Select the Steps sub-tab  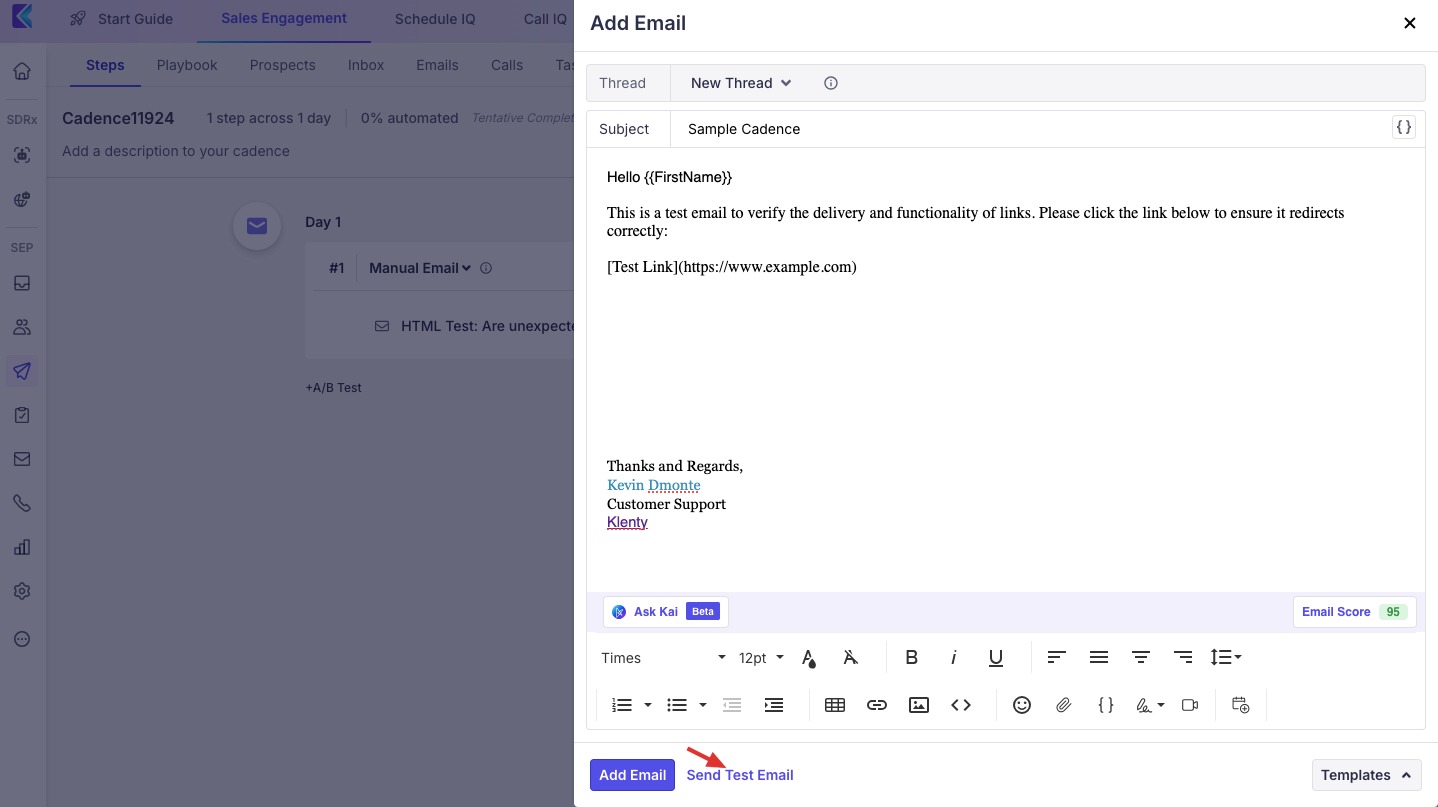pyautogui.click(x=105, y=65)
